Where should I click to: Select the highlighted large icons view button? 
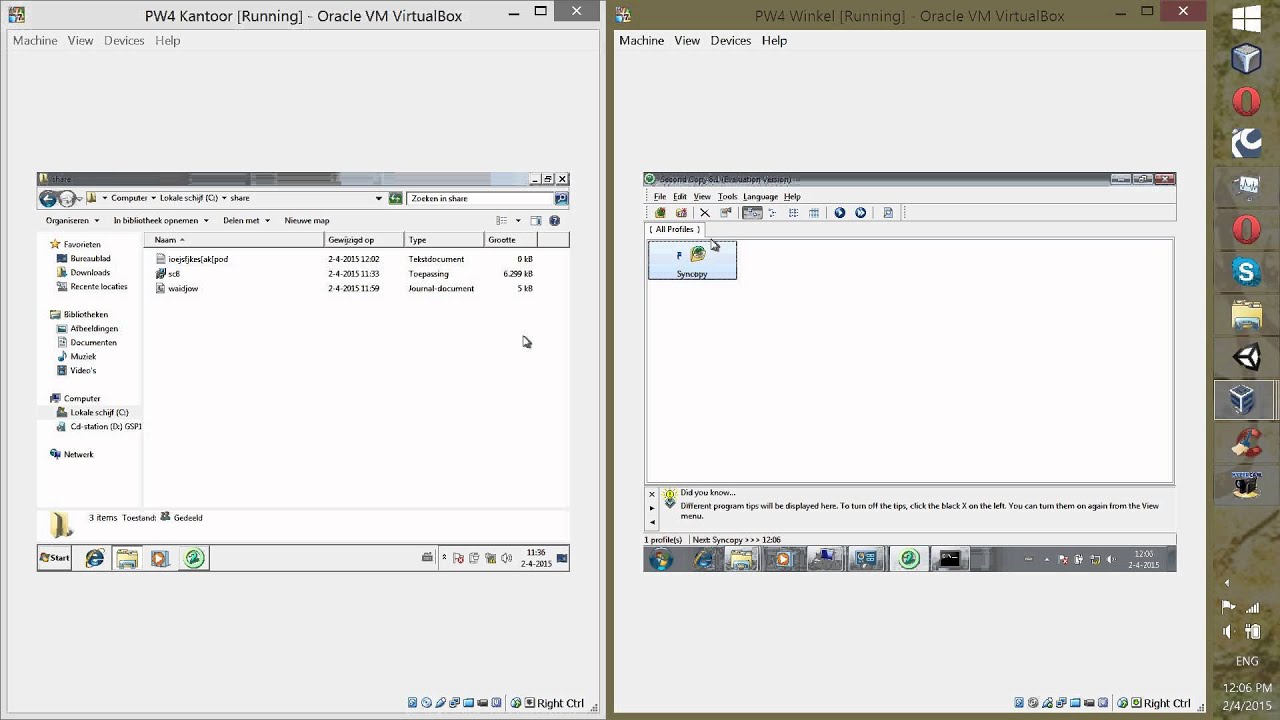pyautogui.click(x=752, y=213)
